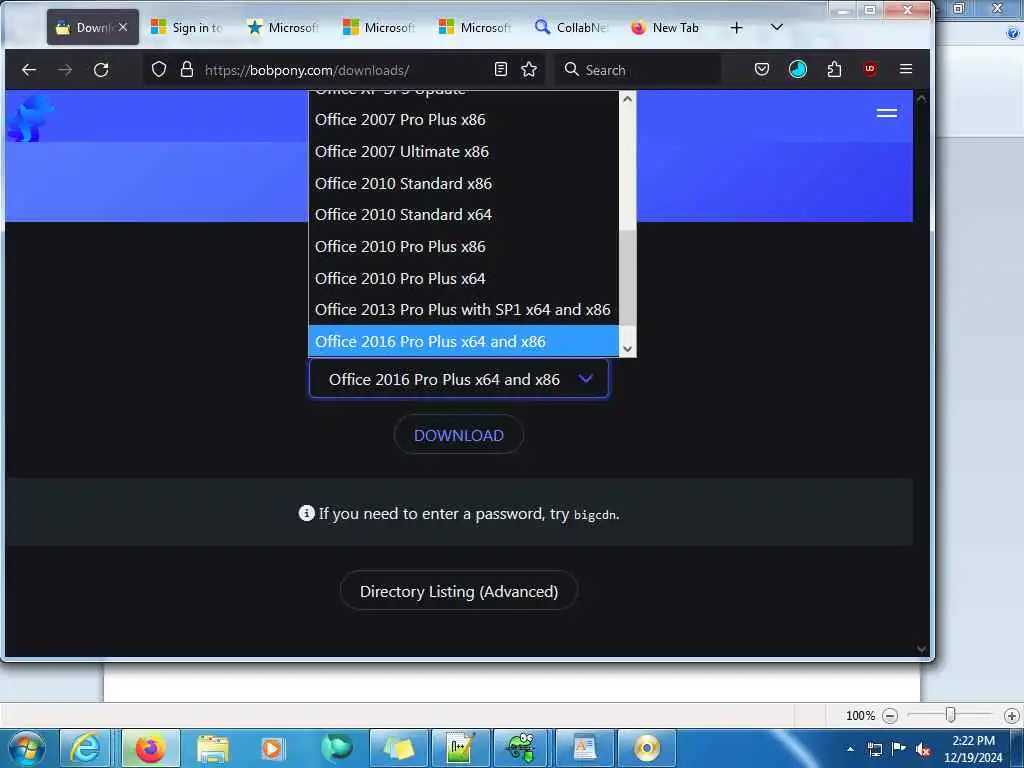
Task: Toggle reader view icon
Action: (501, 70)
